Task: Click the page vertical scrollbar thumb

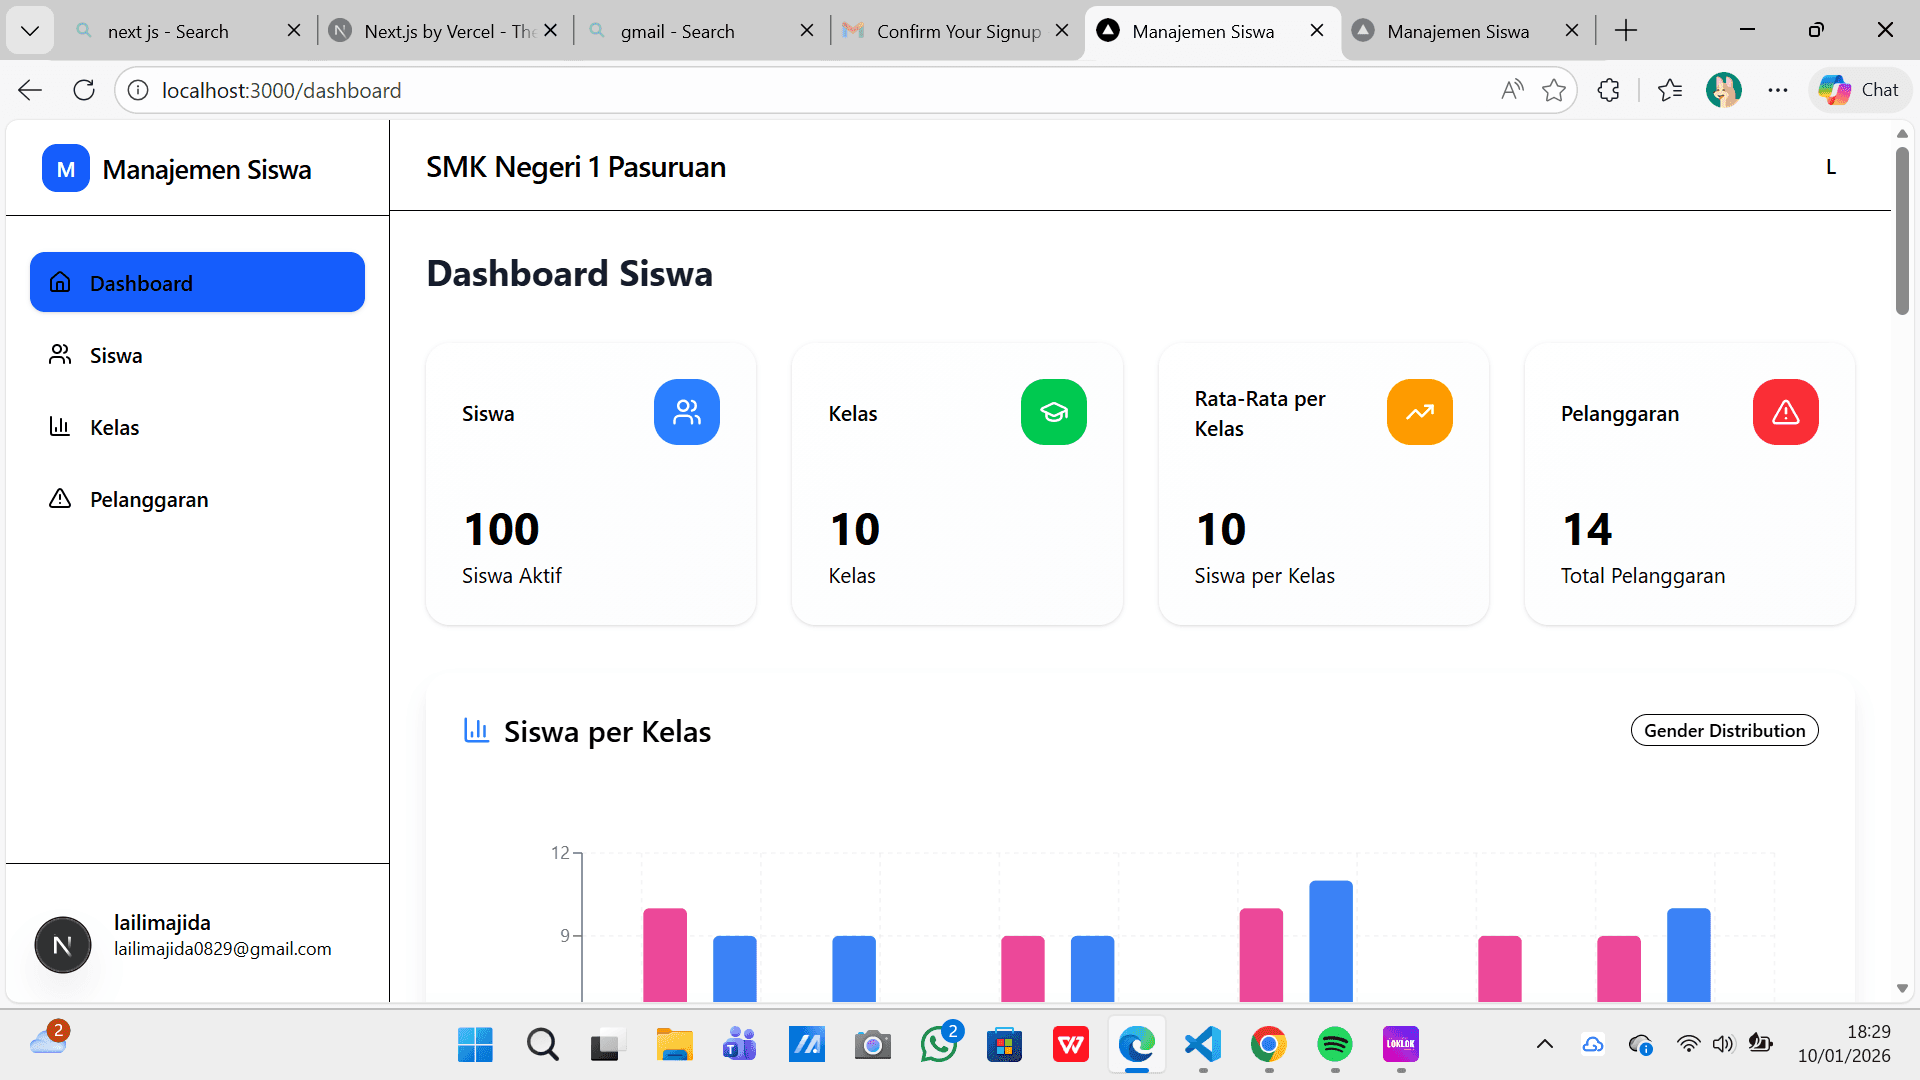Action: [1902, 231]
